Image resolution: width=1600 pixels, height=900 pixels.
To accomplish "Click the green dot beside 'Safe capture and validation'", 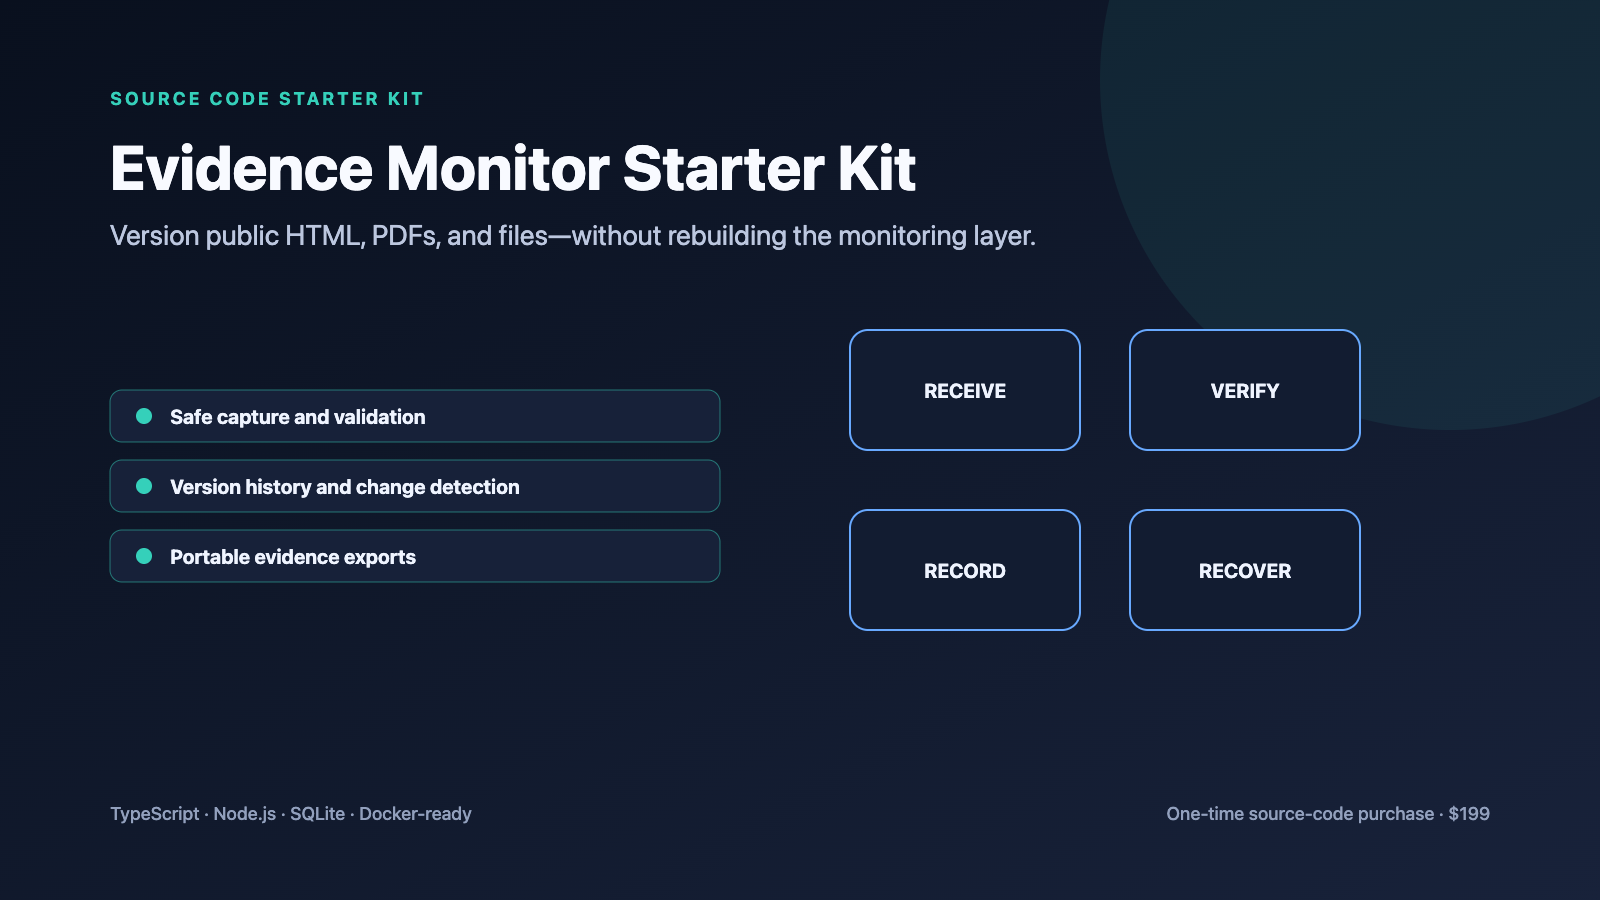I will tap(144, 416).
